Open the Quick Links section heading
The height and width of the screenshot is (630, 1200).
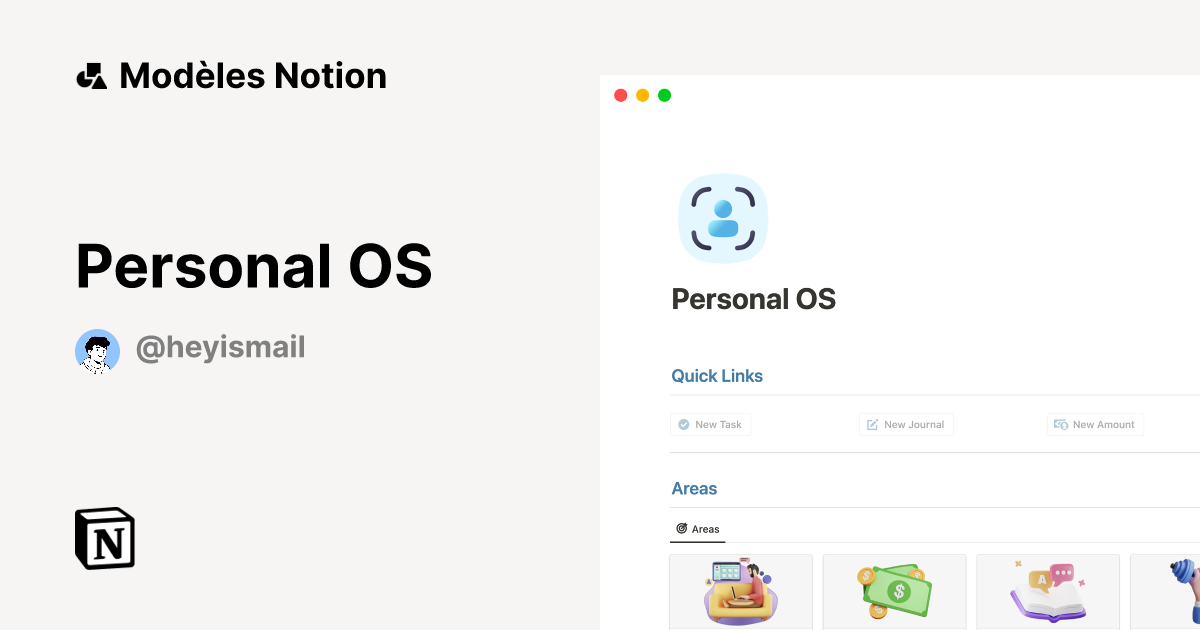pyautogui.click(x=717, y=375)
